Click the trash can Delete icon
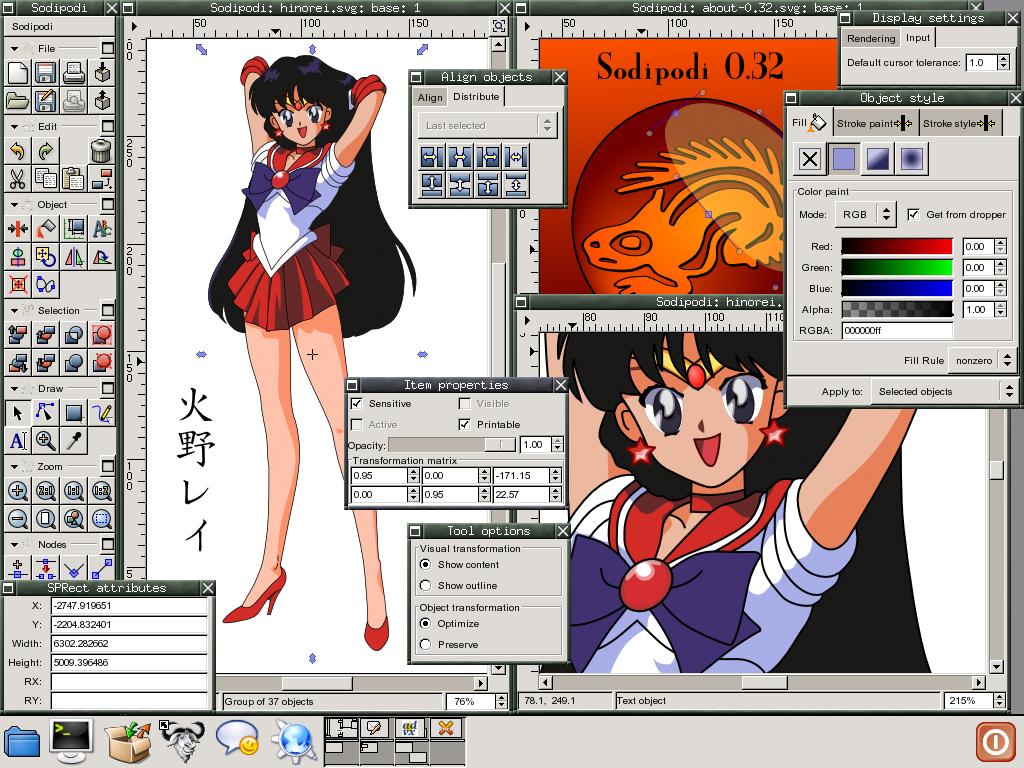 101,151
